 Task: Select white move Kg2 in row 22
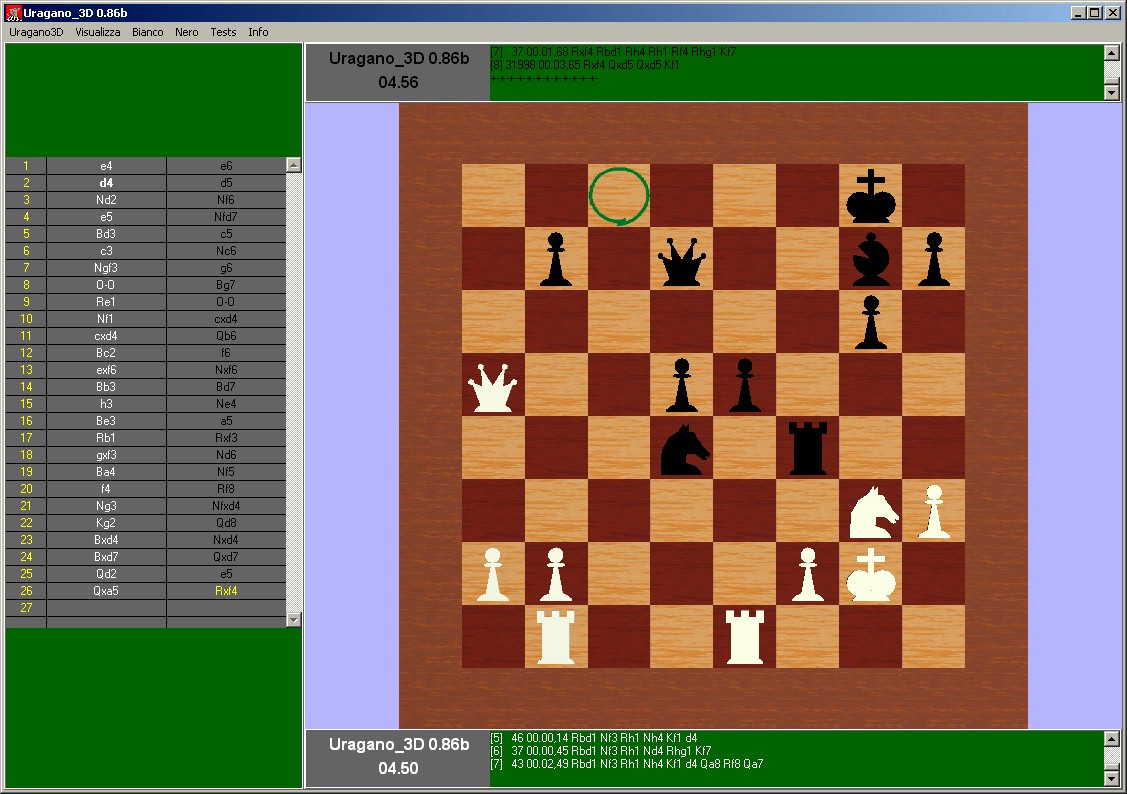[106, 522]
